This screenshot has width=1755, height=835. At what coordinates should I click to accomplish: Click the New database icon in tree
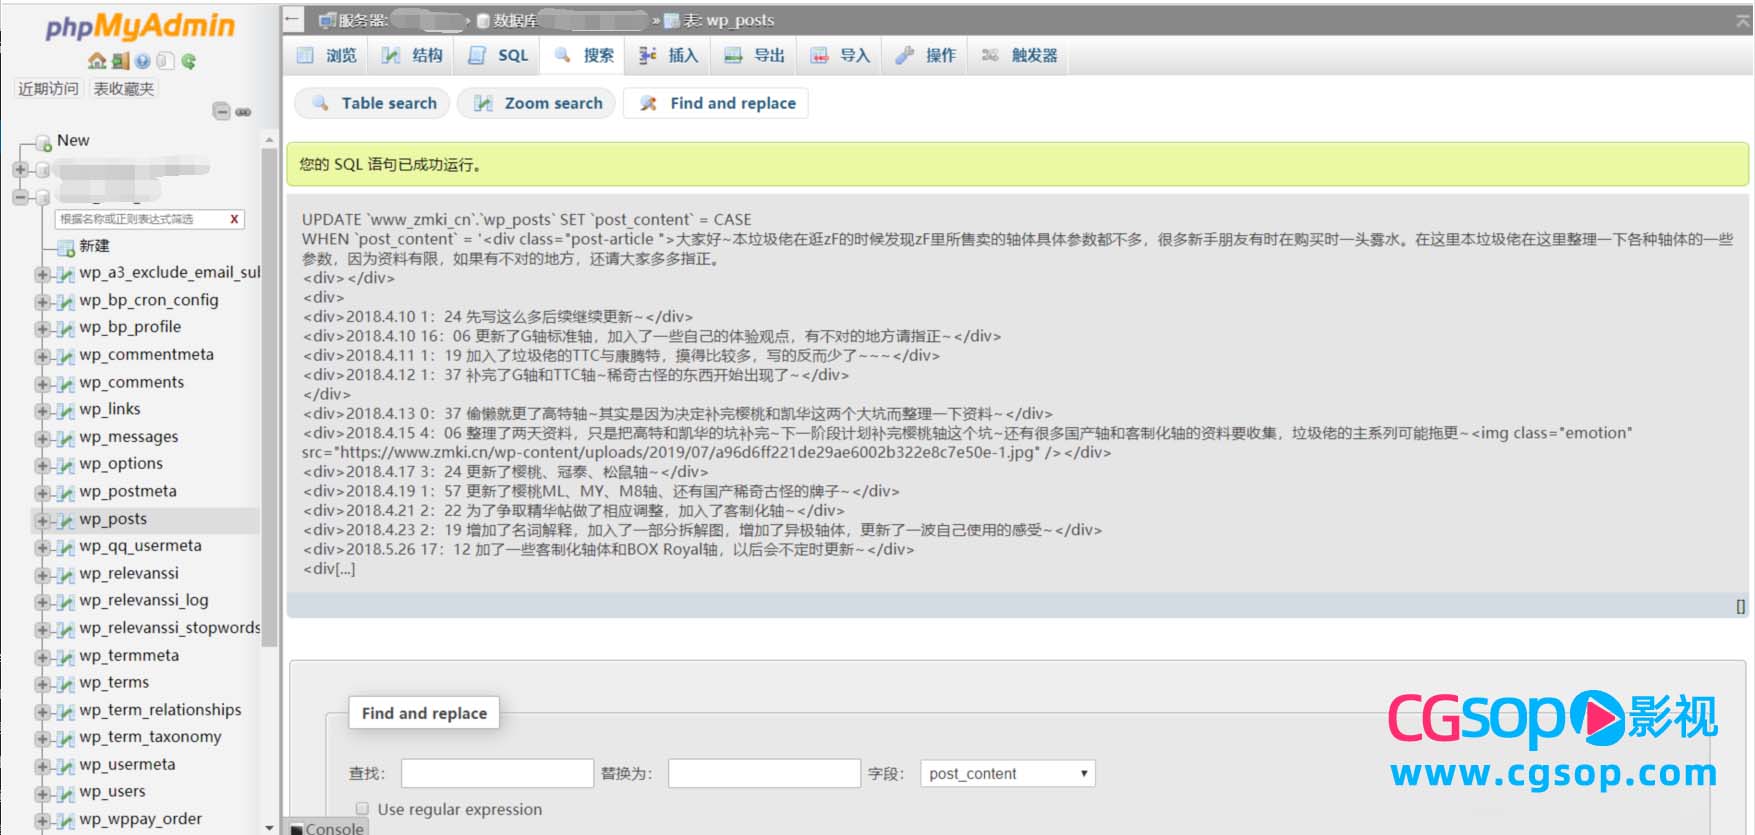(x=44, y=142)
